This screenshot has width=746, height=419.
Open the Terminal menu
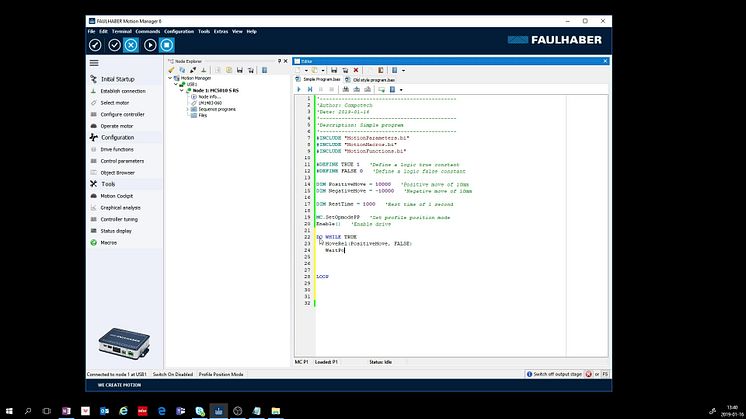[122, 31]
